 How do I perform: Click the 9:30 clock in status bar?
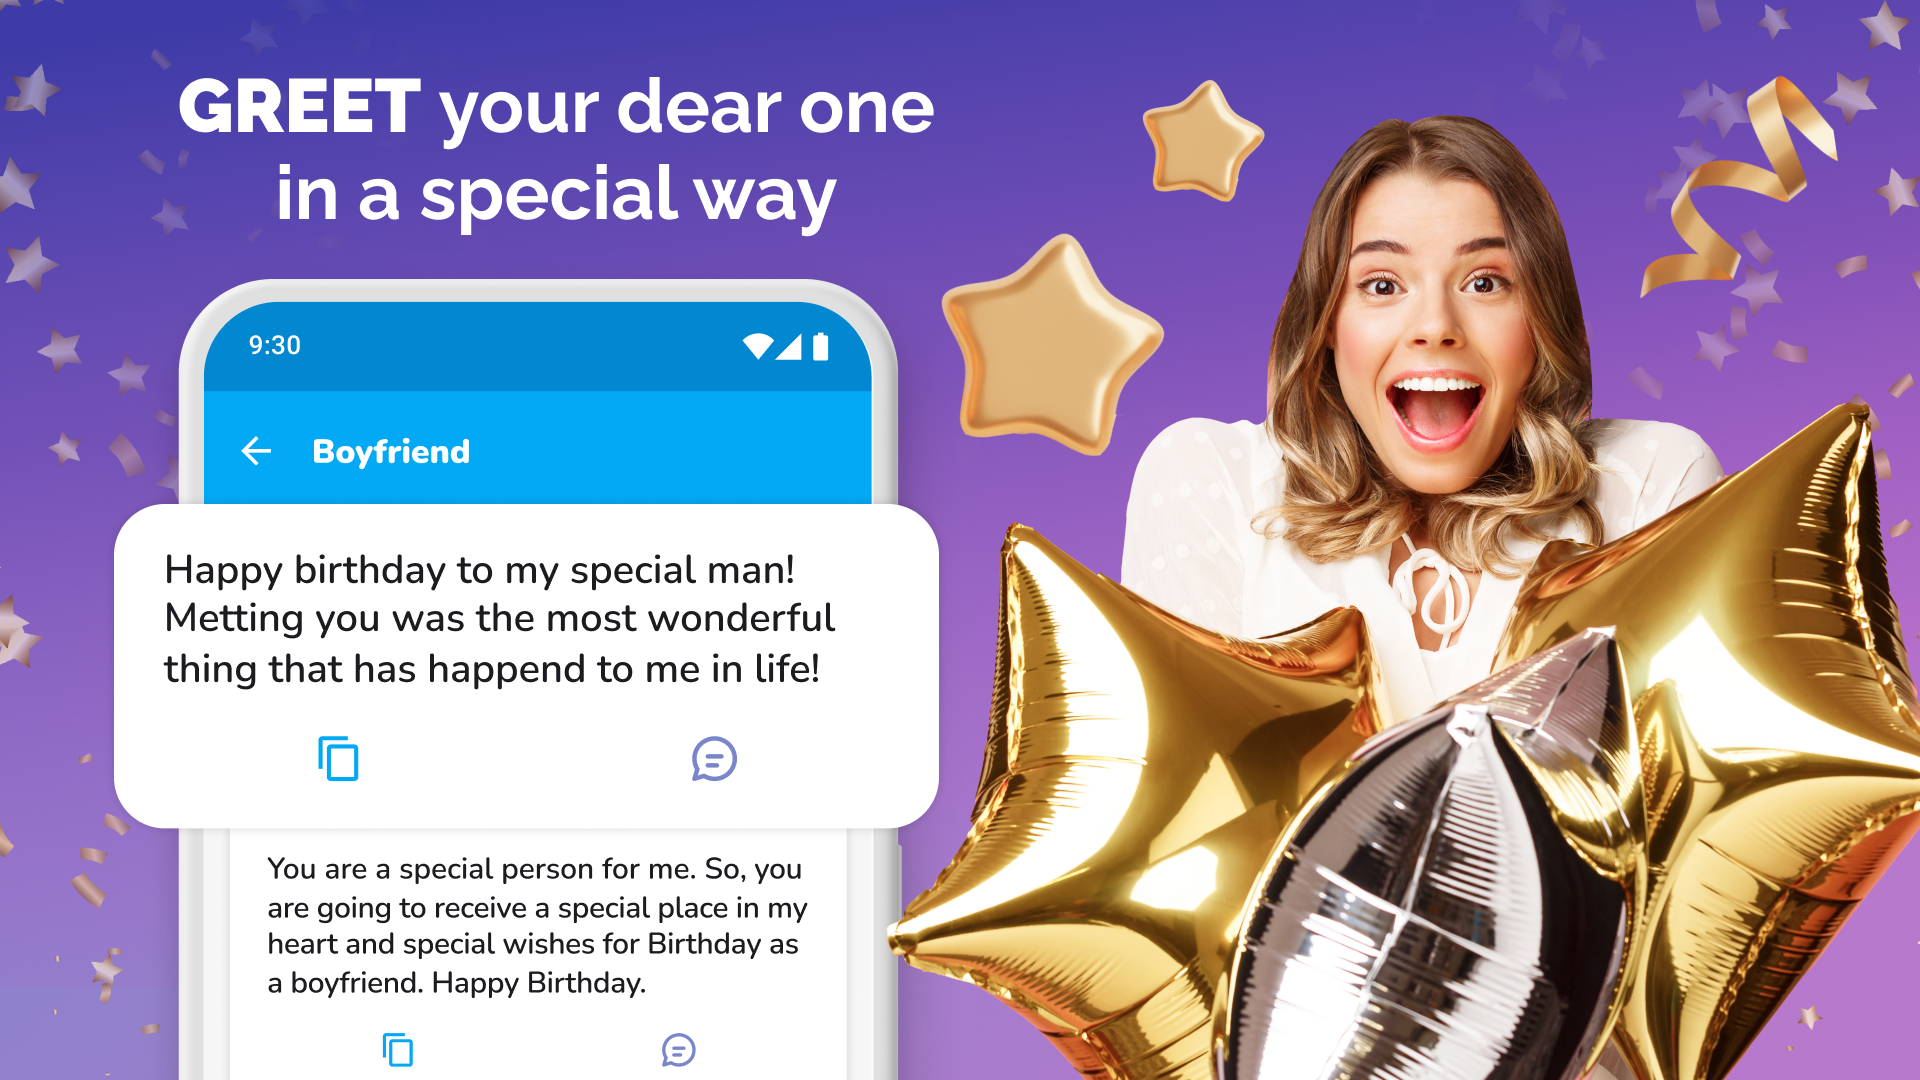(x=274, y=346)
